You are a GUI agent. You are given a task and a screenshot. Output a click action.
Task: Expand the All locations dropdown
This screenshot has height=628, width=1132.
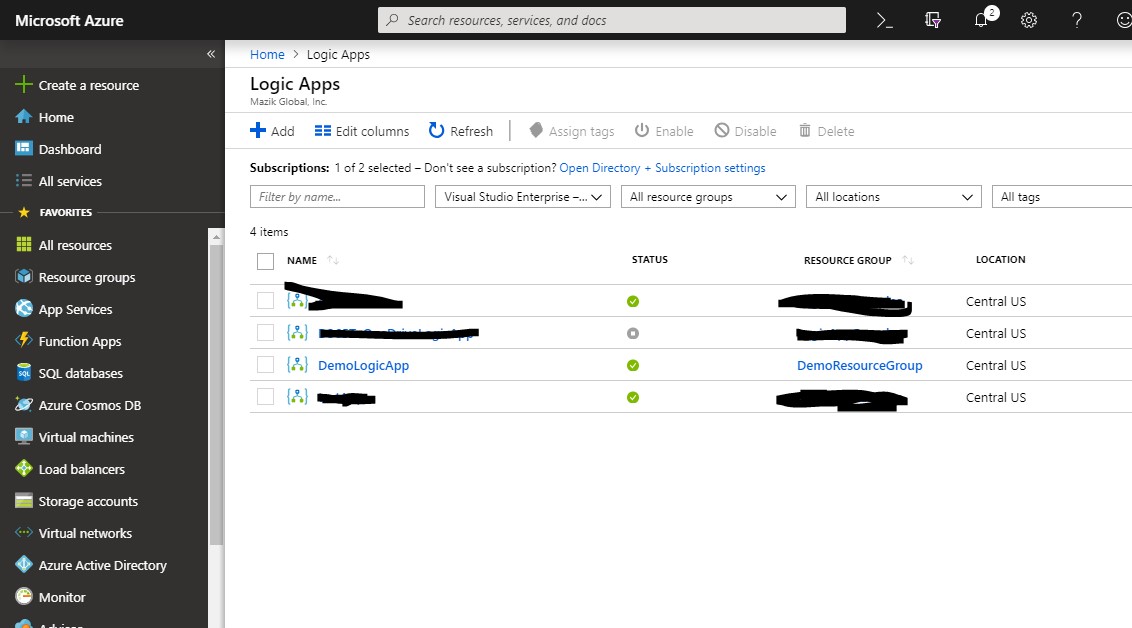click(x=892, y=196)
